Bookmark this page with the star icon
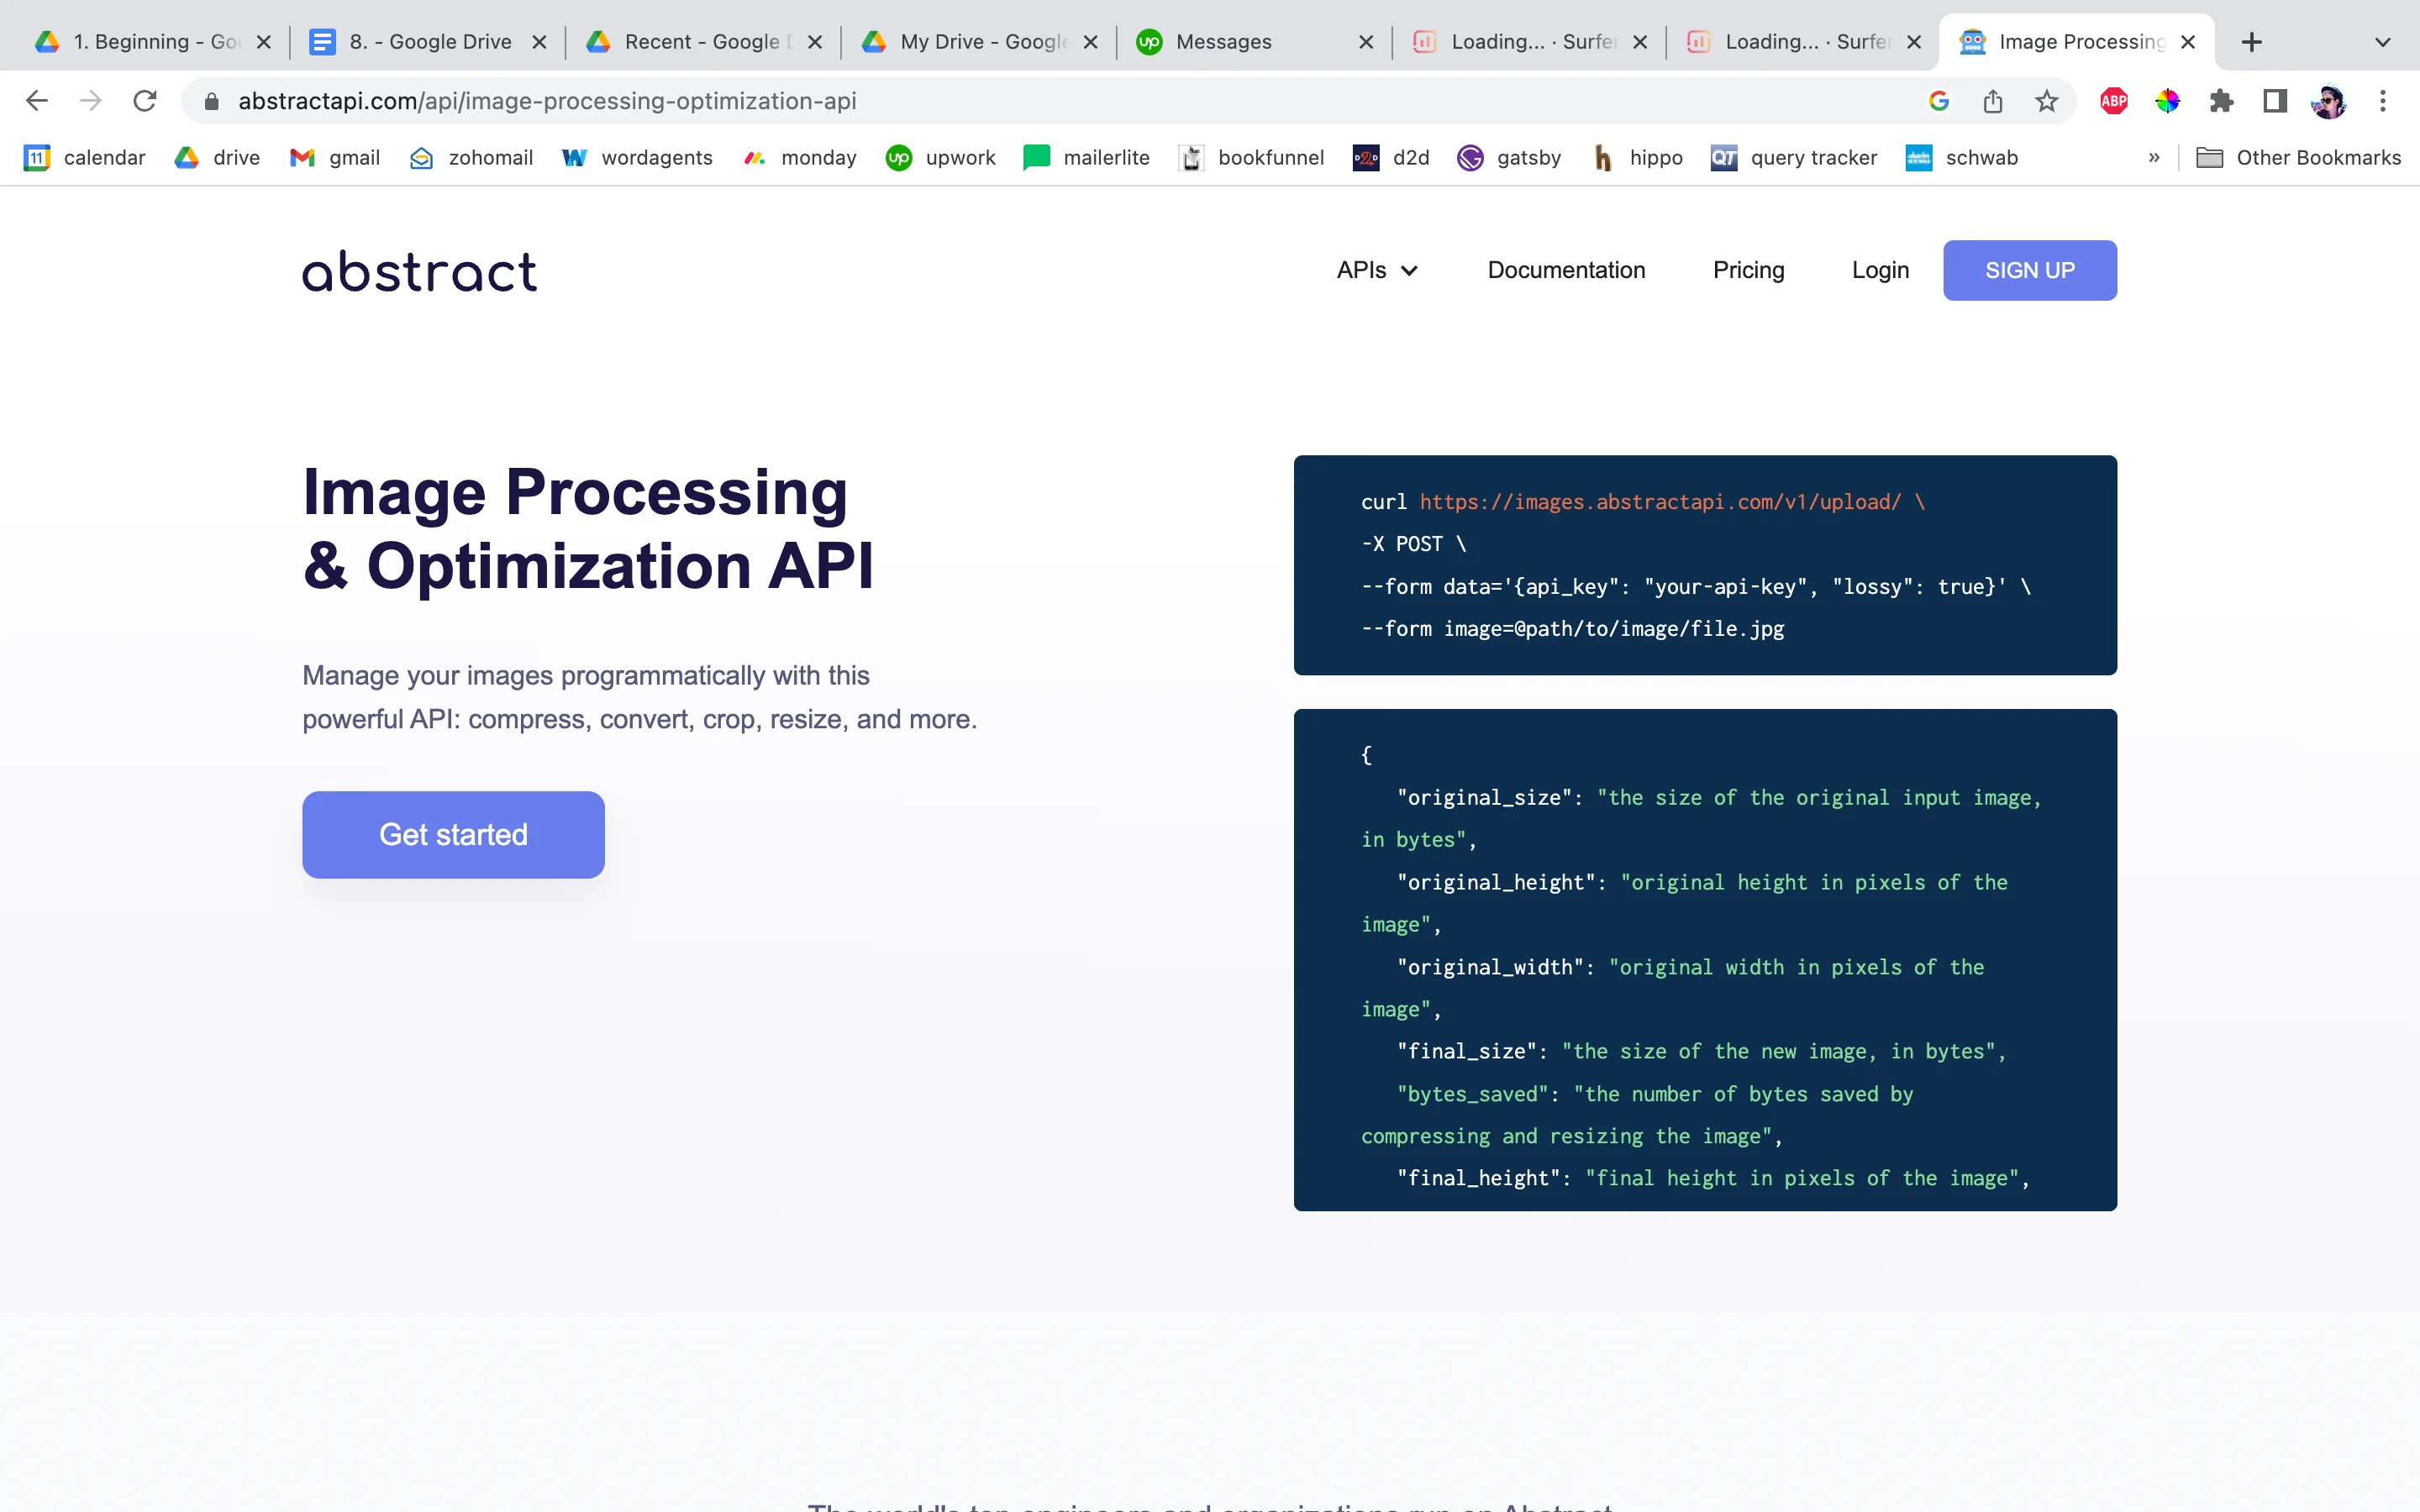Image resolution: width=2420 pixels, height=1512 pixels. click(x=2046, y=100)
